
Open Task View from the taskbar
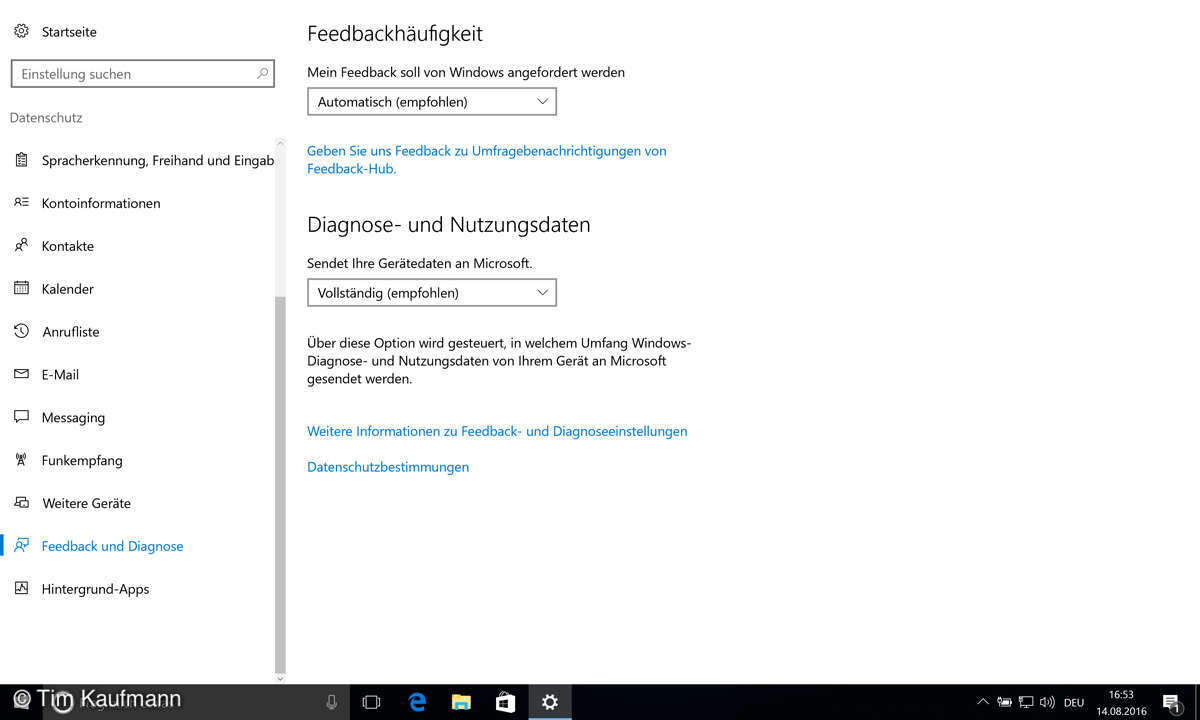point(371,702)
